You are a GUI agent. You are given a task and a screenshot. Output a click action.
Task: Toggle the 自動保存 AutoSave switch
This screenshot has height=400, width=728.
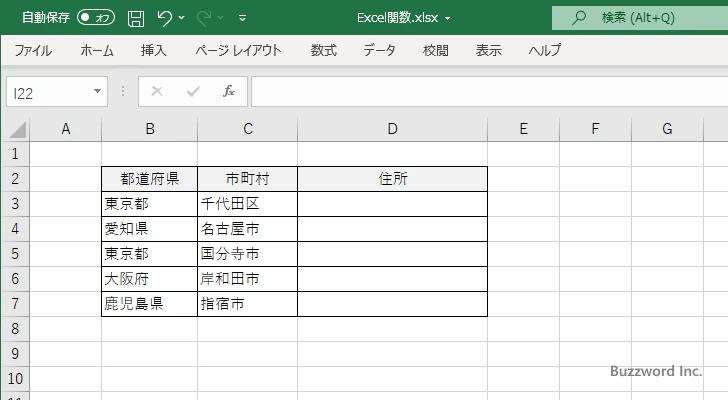(x=96, y=18)
